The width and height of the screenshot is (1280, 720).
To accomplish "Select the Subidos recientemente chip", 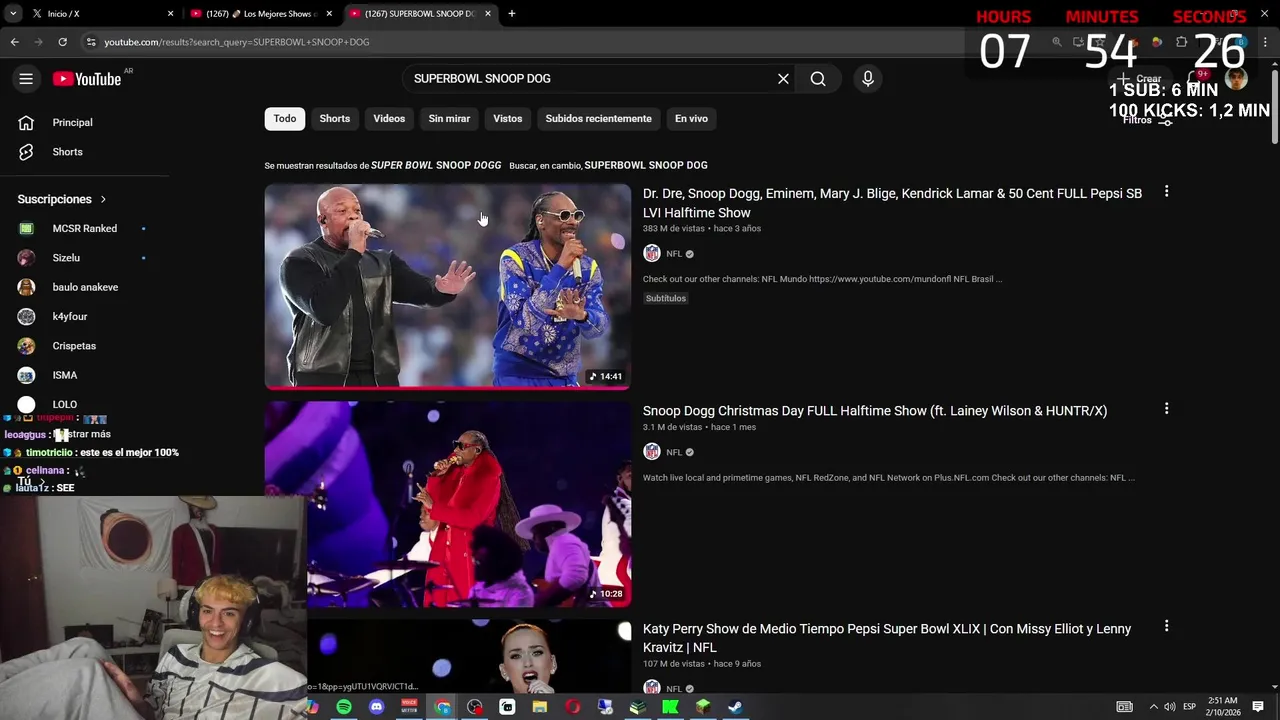I will pos(598,118).
